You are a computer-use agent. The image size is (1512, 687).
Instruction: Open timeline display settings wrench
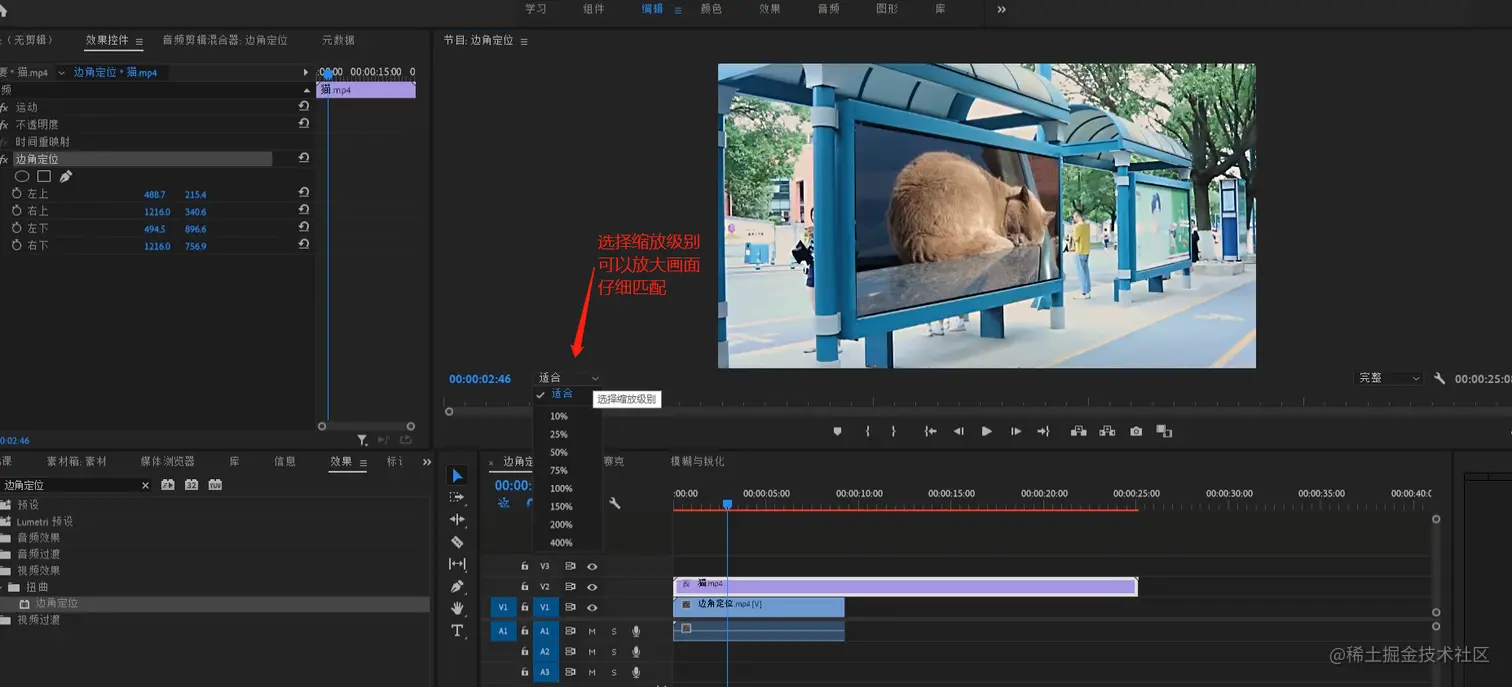click(x=614, y=503)
